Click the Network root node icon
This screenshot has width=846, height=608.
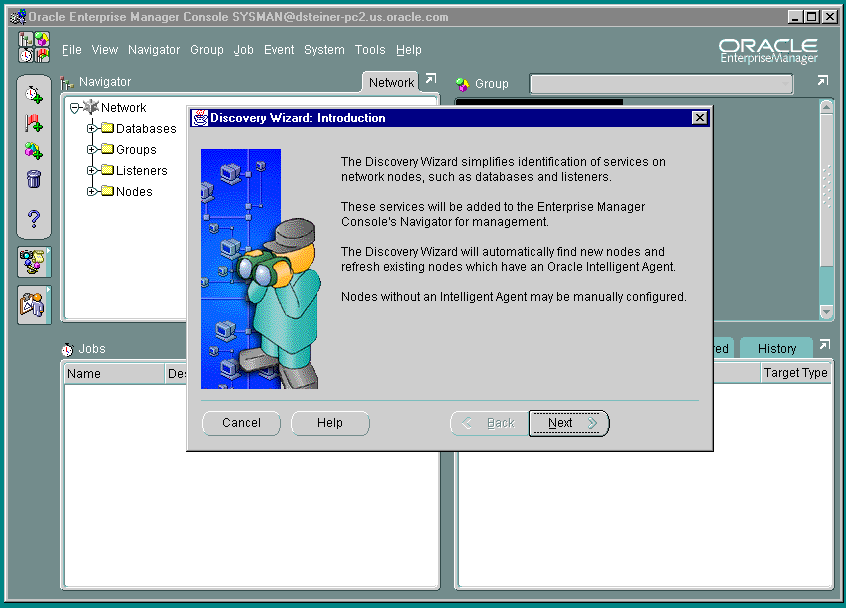tap(91, 107)
